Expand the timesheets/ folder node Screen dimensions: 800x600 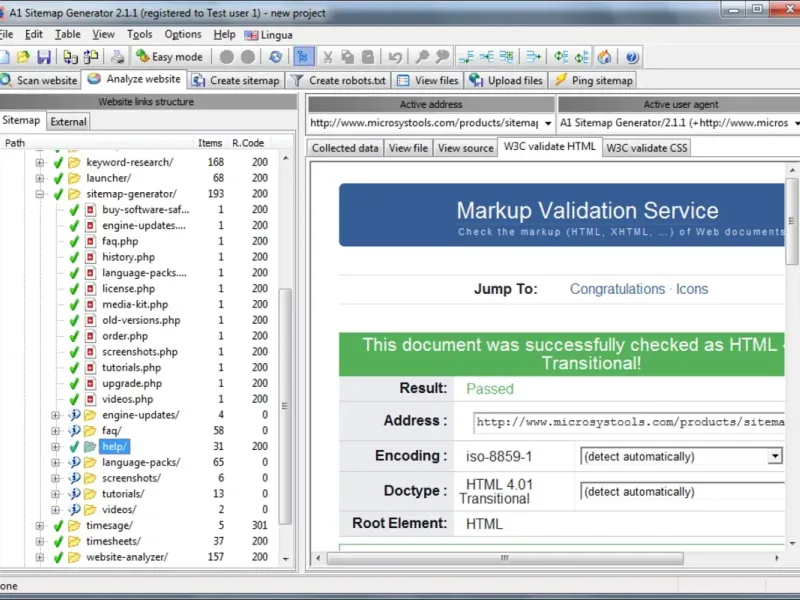coord(40,542)
